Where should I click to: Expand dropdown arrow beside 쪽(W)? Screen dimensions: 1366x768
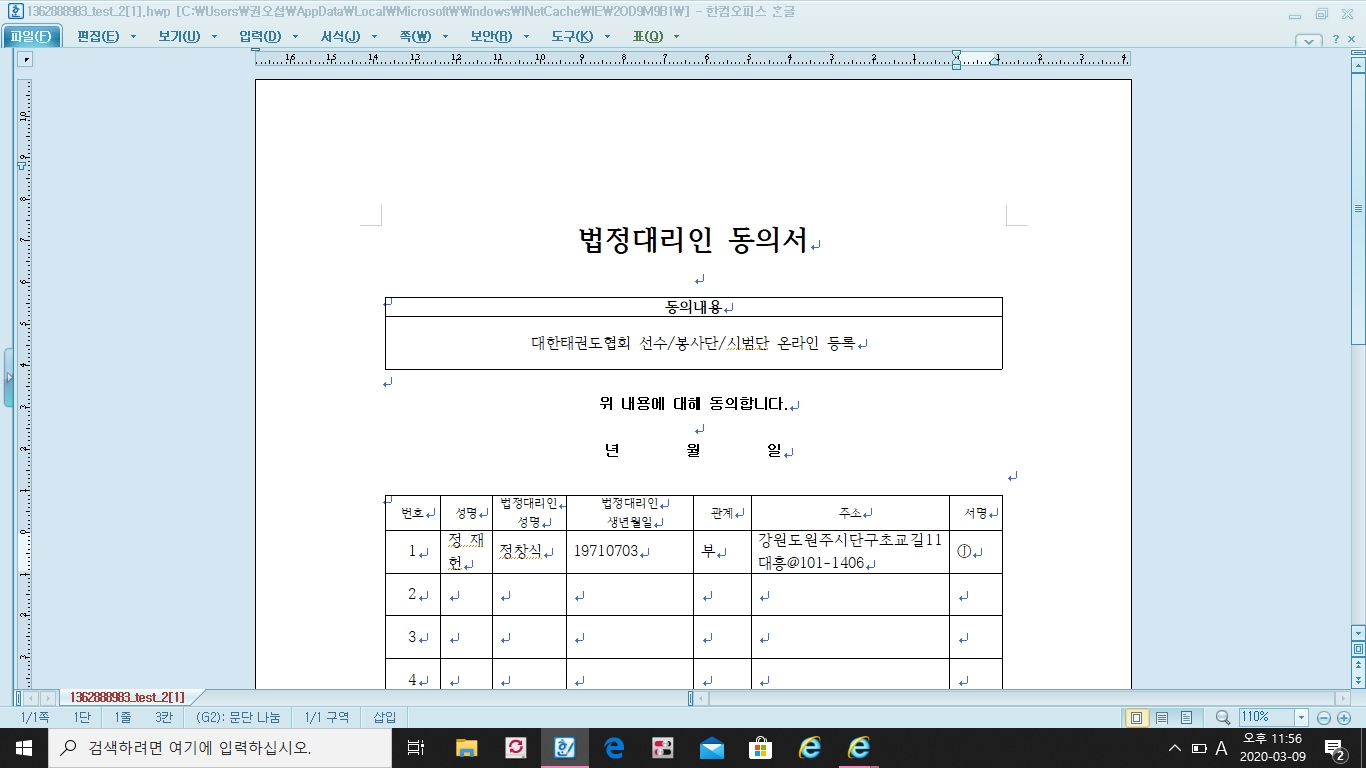click(445, 37)
